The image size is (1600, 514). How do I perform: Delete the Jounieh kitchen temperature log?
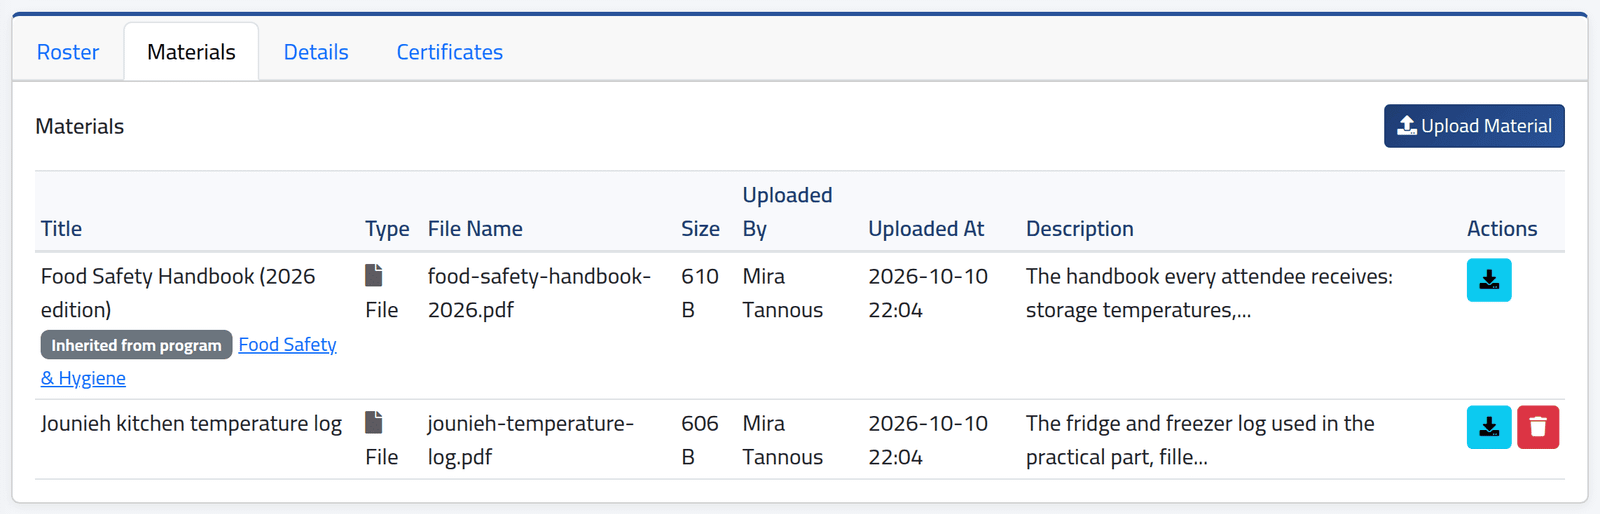[x=1538, y=427]
